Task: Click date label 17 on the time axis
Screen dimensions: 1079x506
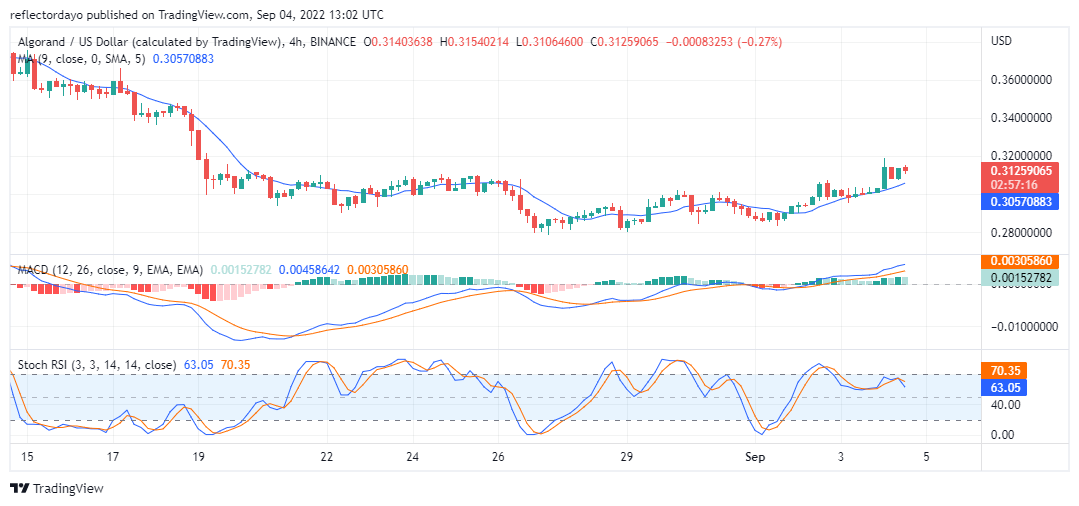Action: pyautogui.click(x=114, y=456)
